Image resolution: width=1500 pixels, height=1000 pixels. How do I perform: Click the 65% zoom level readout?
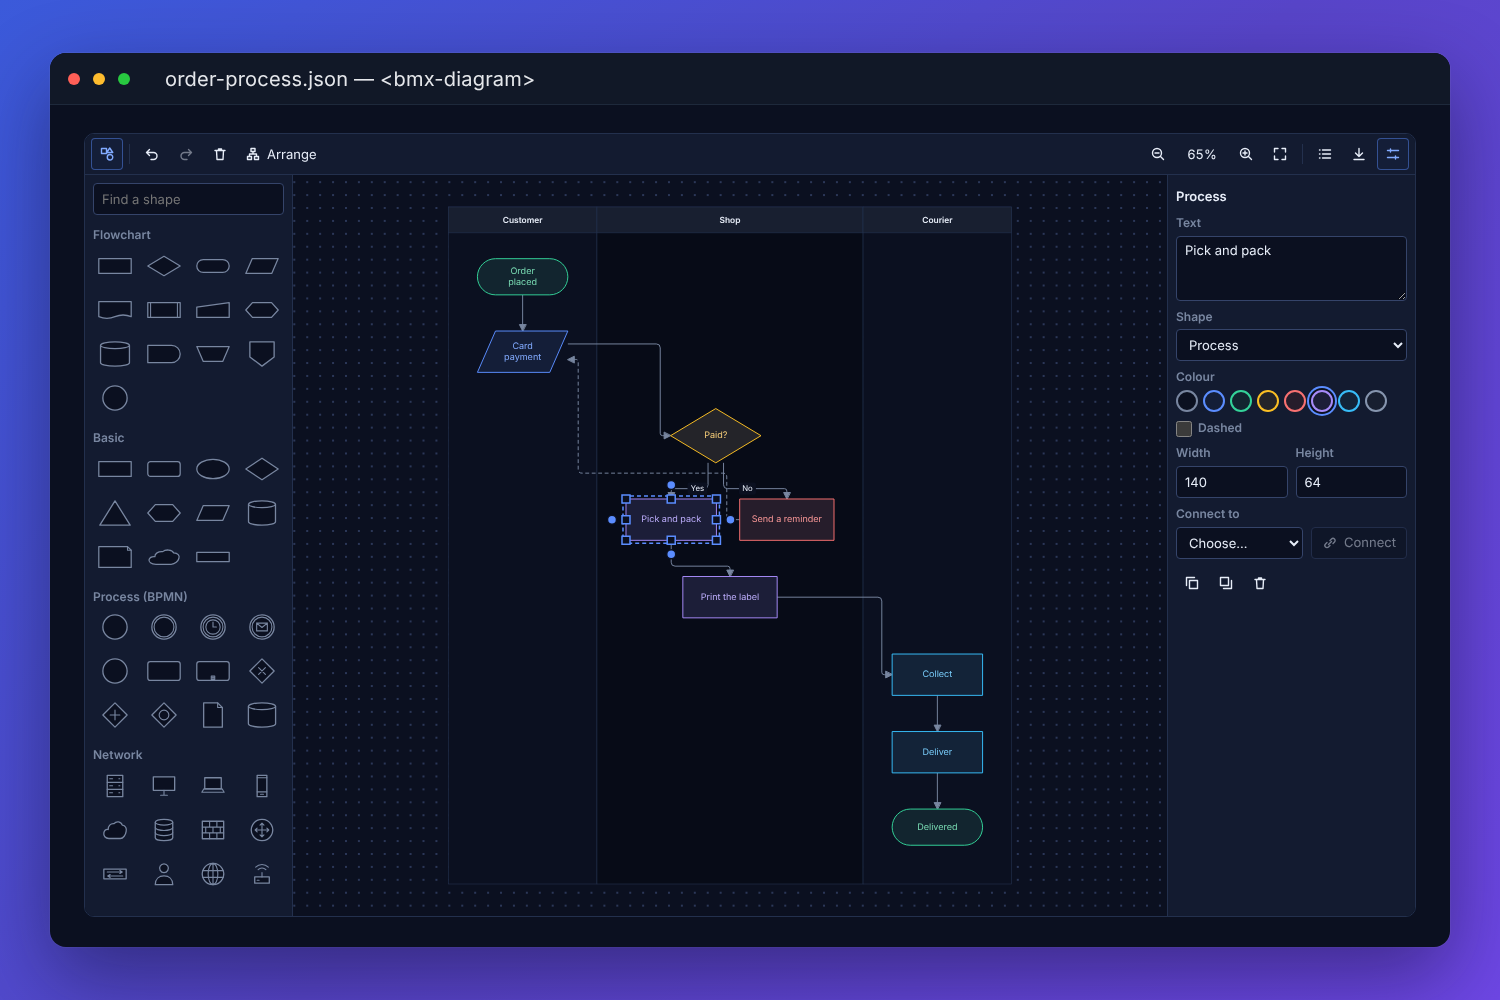[x=1202, y=155]
